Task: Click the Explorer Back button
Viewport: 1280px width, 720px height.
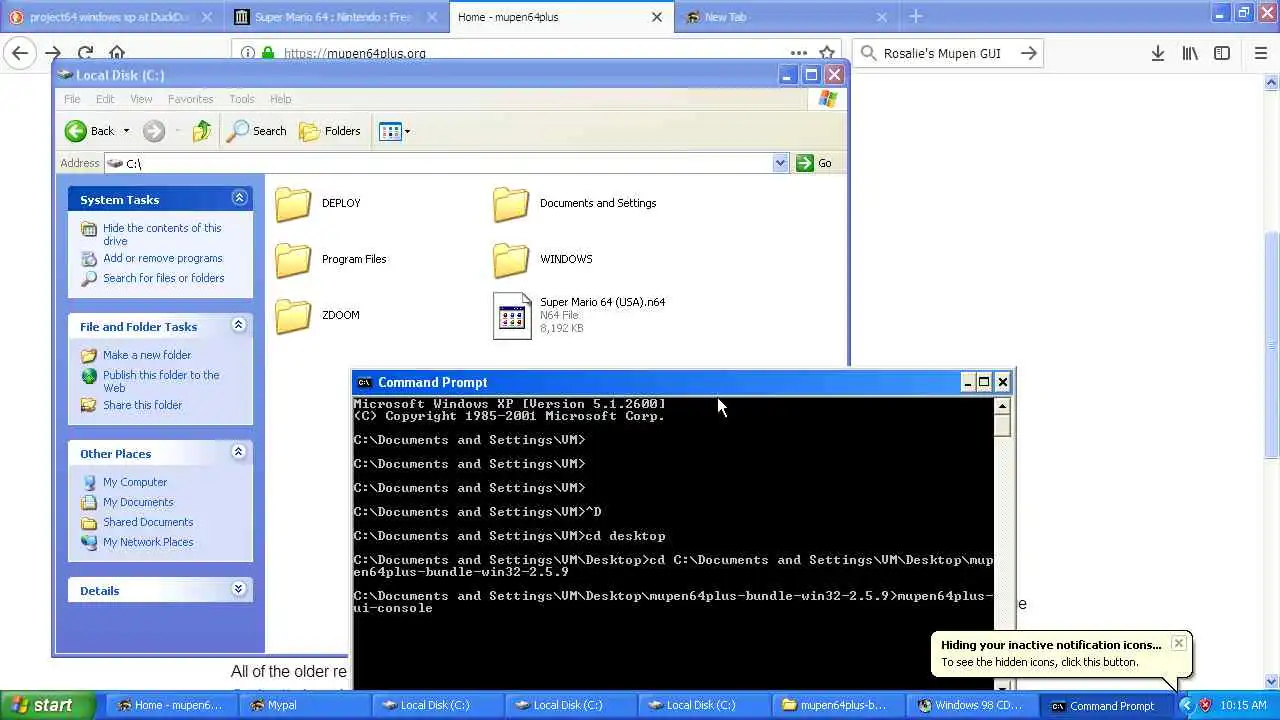Action: point(90,131)
